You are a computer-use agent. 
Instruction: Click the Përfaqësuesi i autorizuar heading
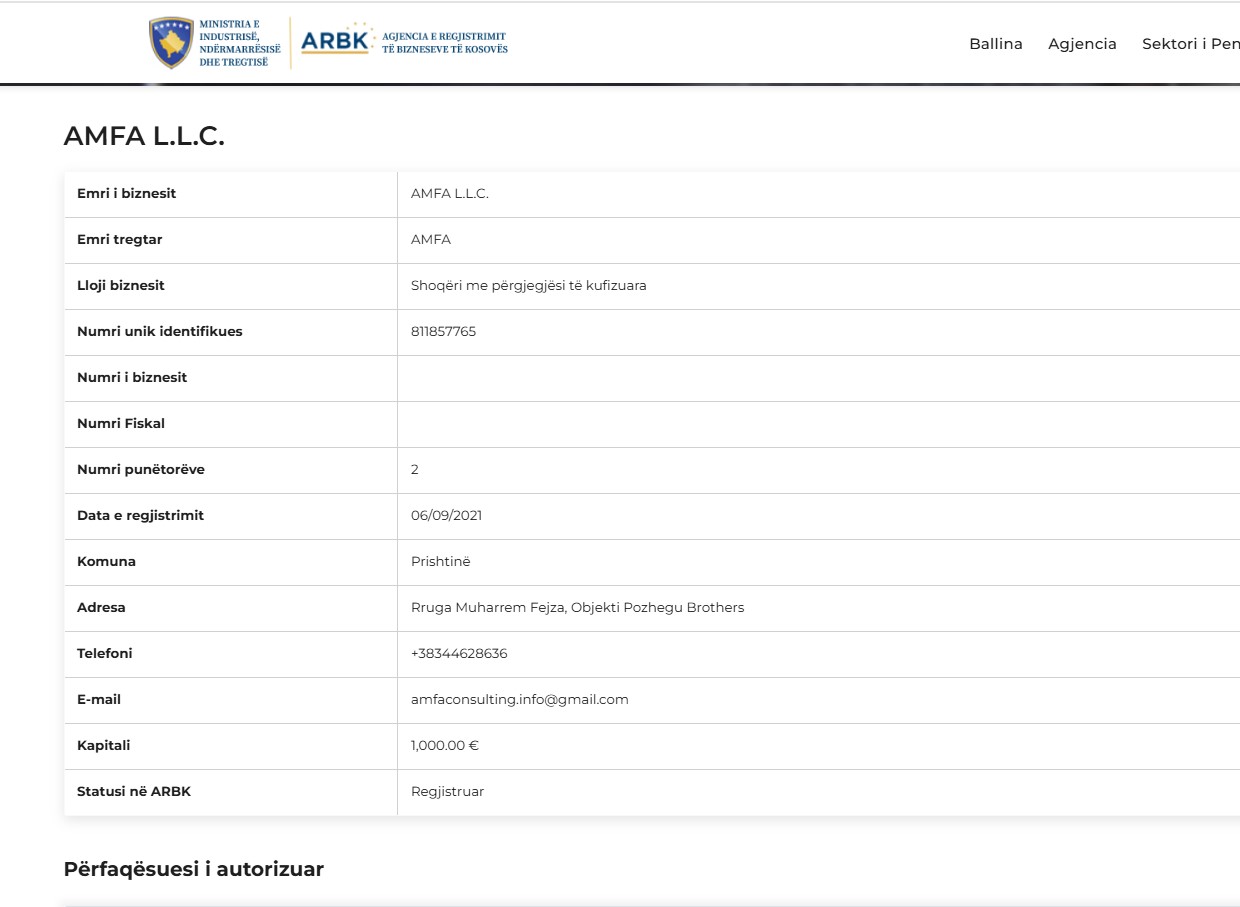tap(194, 869)
